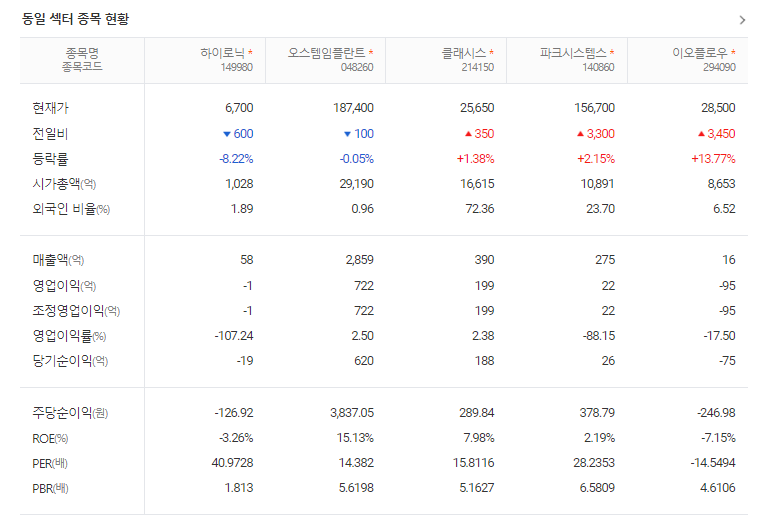Viewport: 762px width, 517px height.
Task: Select the stock code 048260
Action: 357,67
